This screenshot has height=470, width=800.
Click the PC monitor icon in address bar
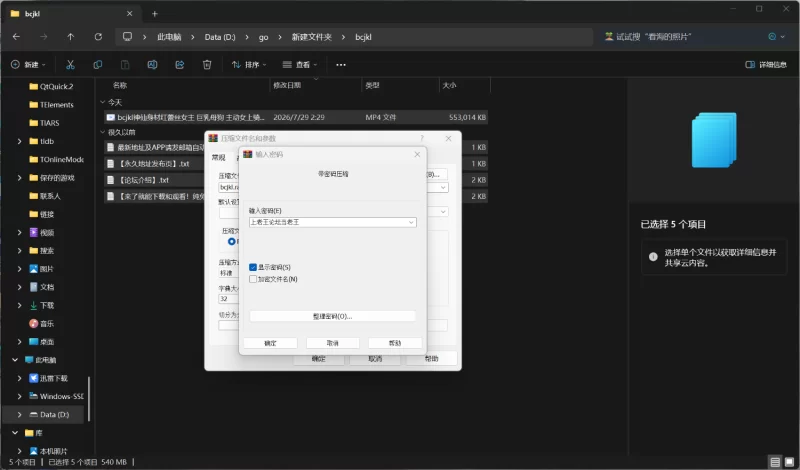coord(127,37)
